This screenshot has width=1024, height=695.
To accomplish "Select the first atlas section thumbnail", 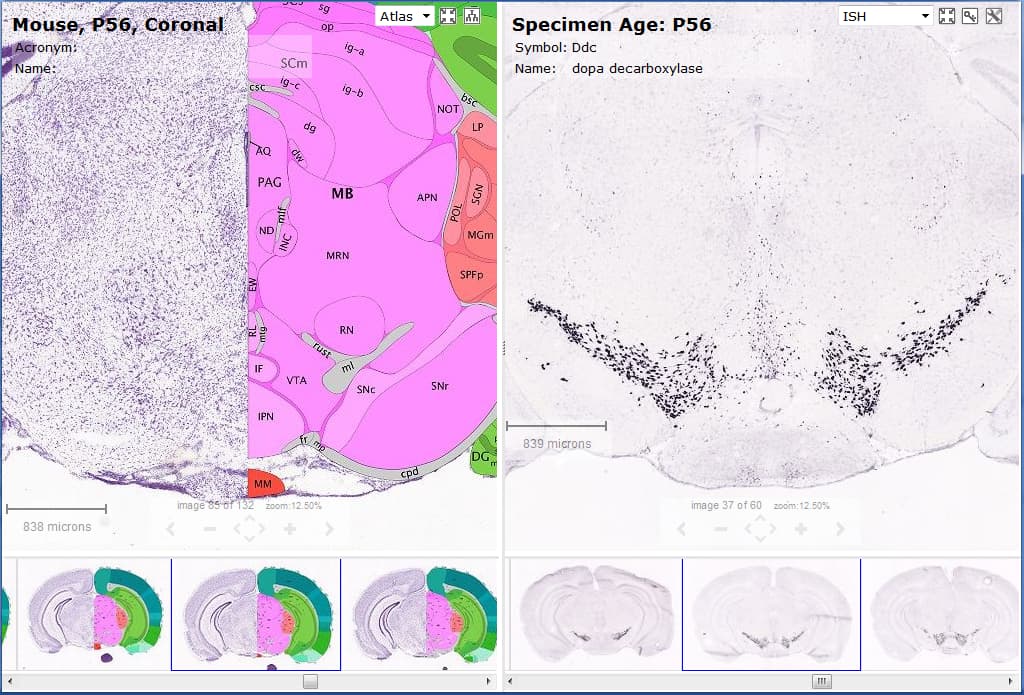I will [x=93, y=613].
